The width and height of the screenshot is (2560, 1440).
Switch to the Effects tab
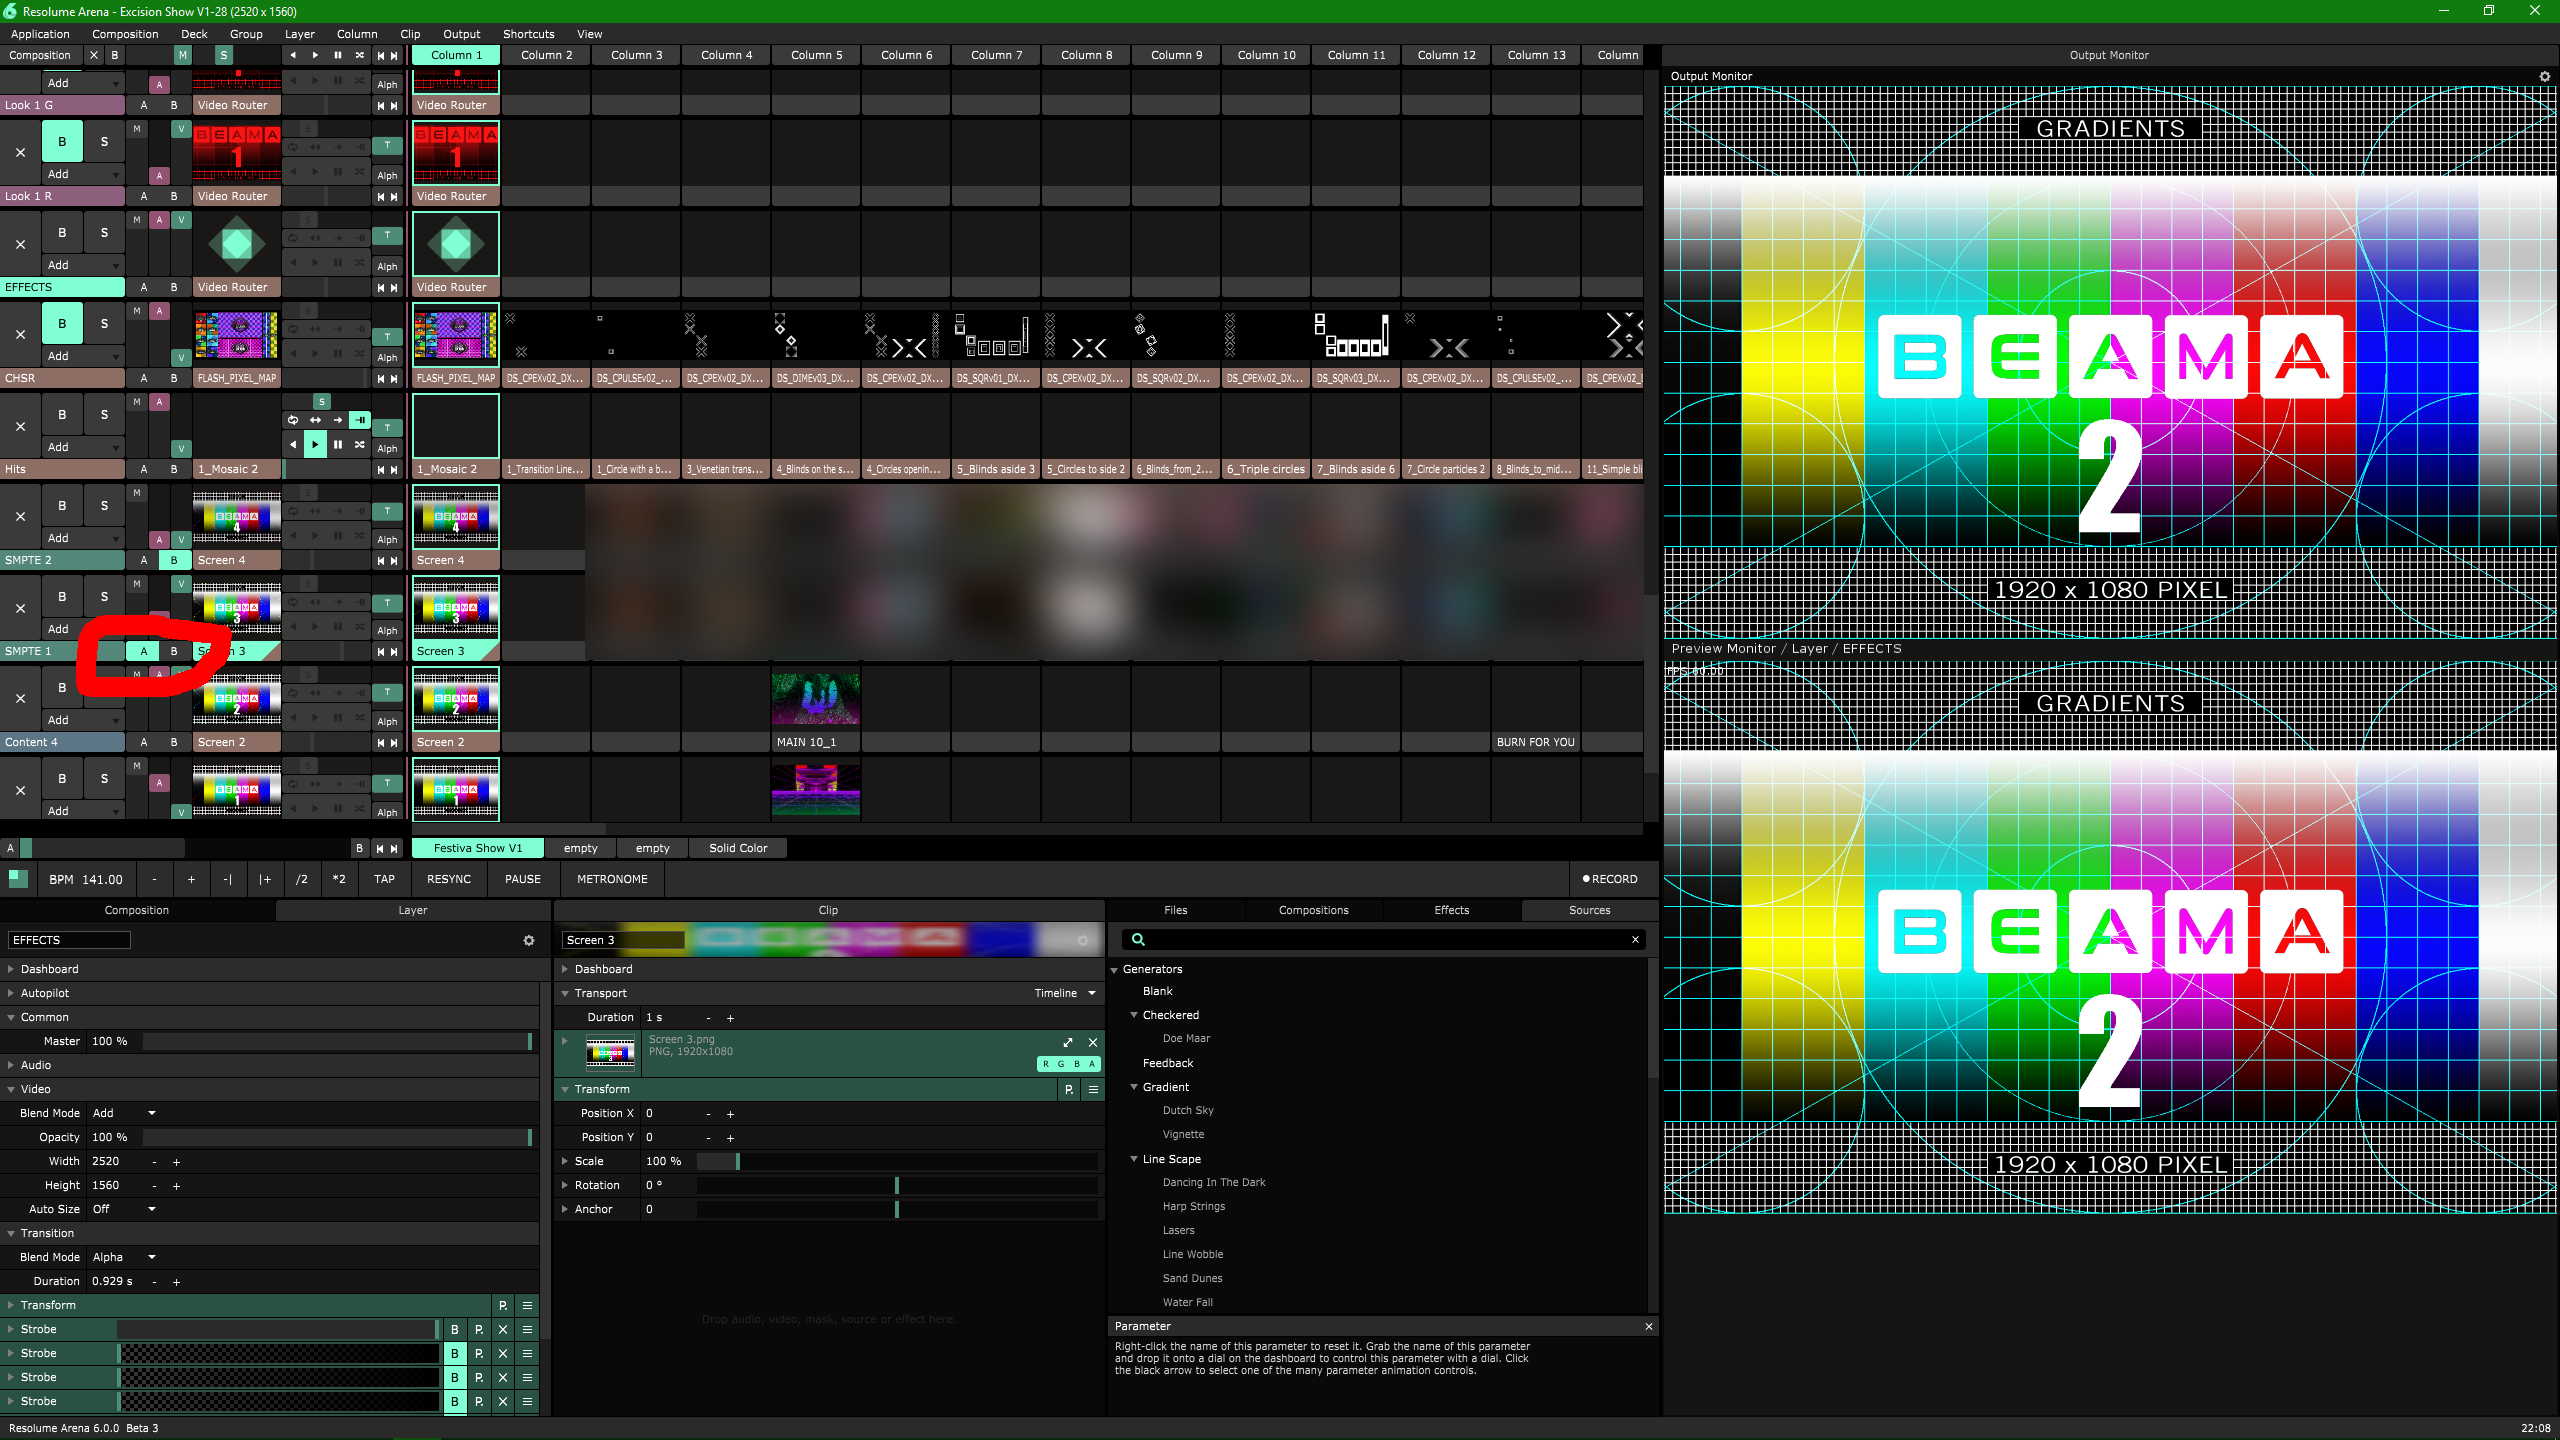(x=1451, y=910)
